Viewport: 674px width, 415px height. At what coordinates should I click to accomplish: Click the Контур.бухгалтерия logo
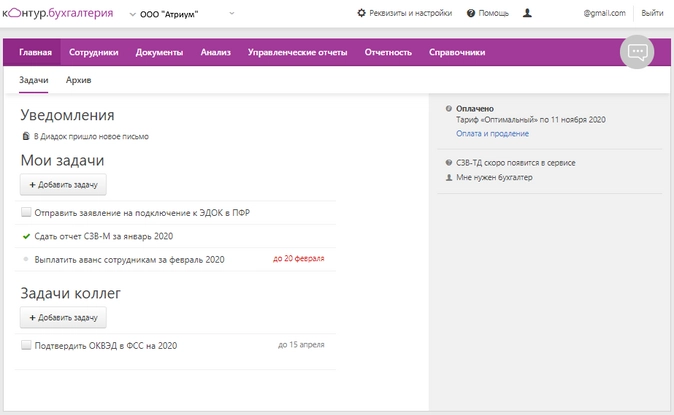[58, 13]
